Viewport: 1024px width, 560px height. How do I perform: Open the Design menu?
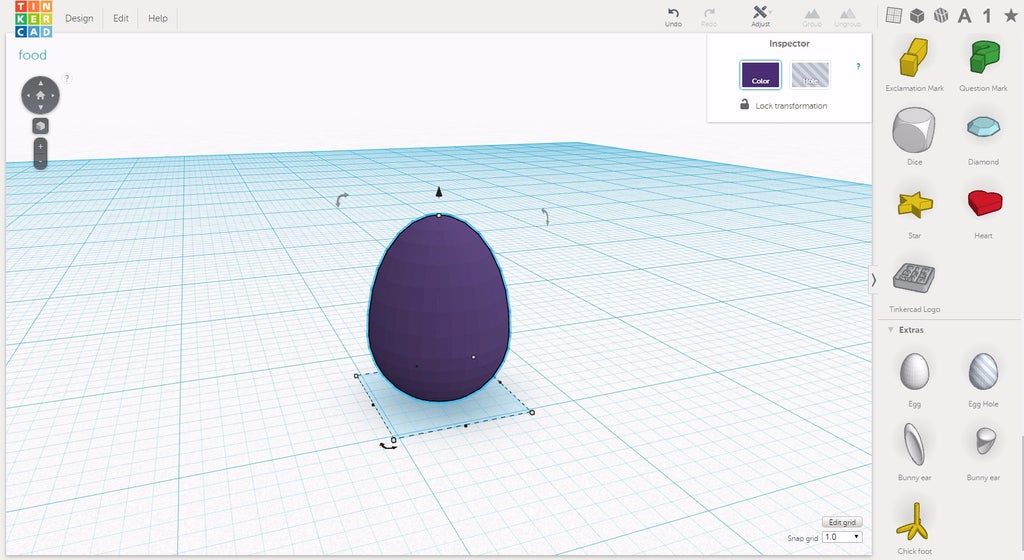[x=79, y=18]
